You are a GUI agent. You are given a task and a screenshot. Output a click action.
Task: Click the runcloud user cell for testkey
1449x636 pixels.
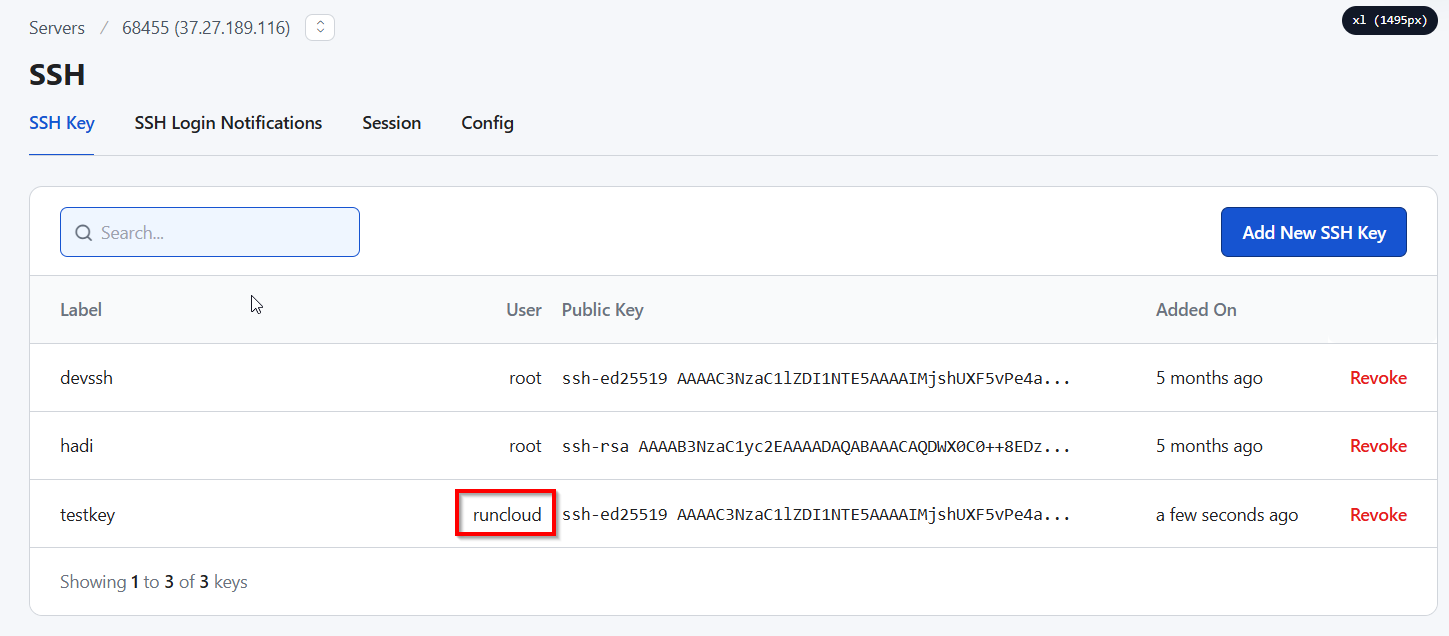pyautogui.click(x=507, y=515)
